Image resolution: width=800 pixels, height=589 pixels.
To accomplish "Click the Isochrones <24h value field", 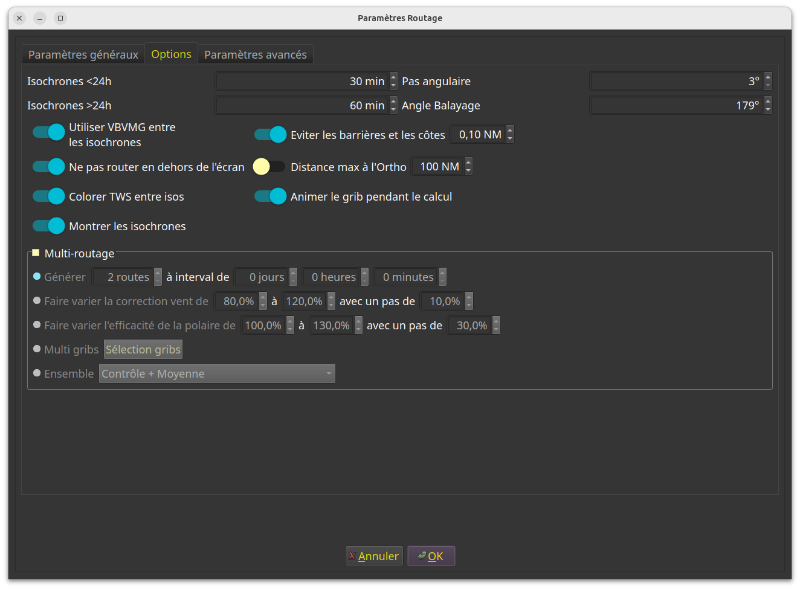I will [x=301, y=81].
